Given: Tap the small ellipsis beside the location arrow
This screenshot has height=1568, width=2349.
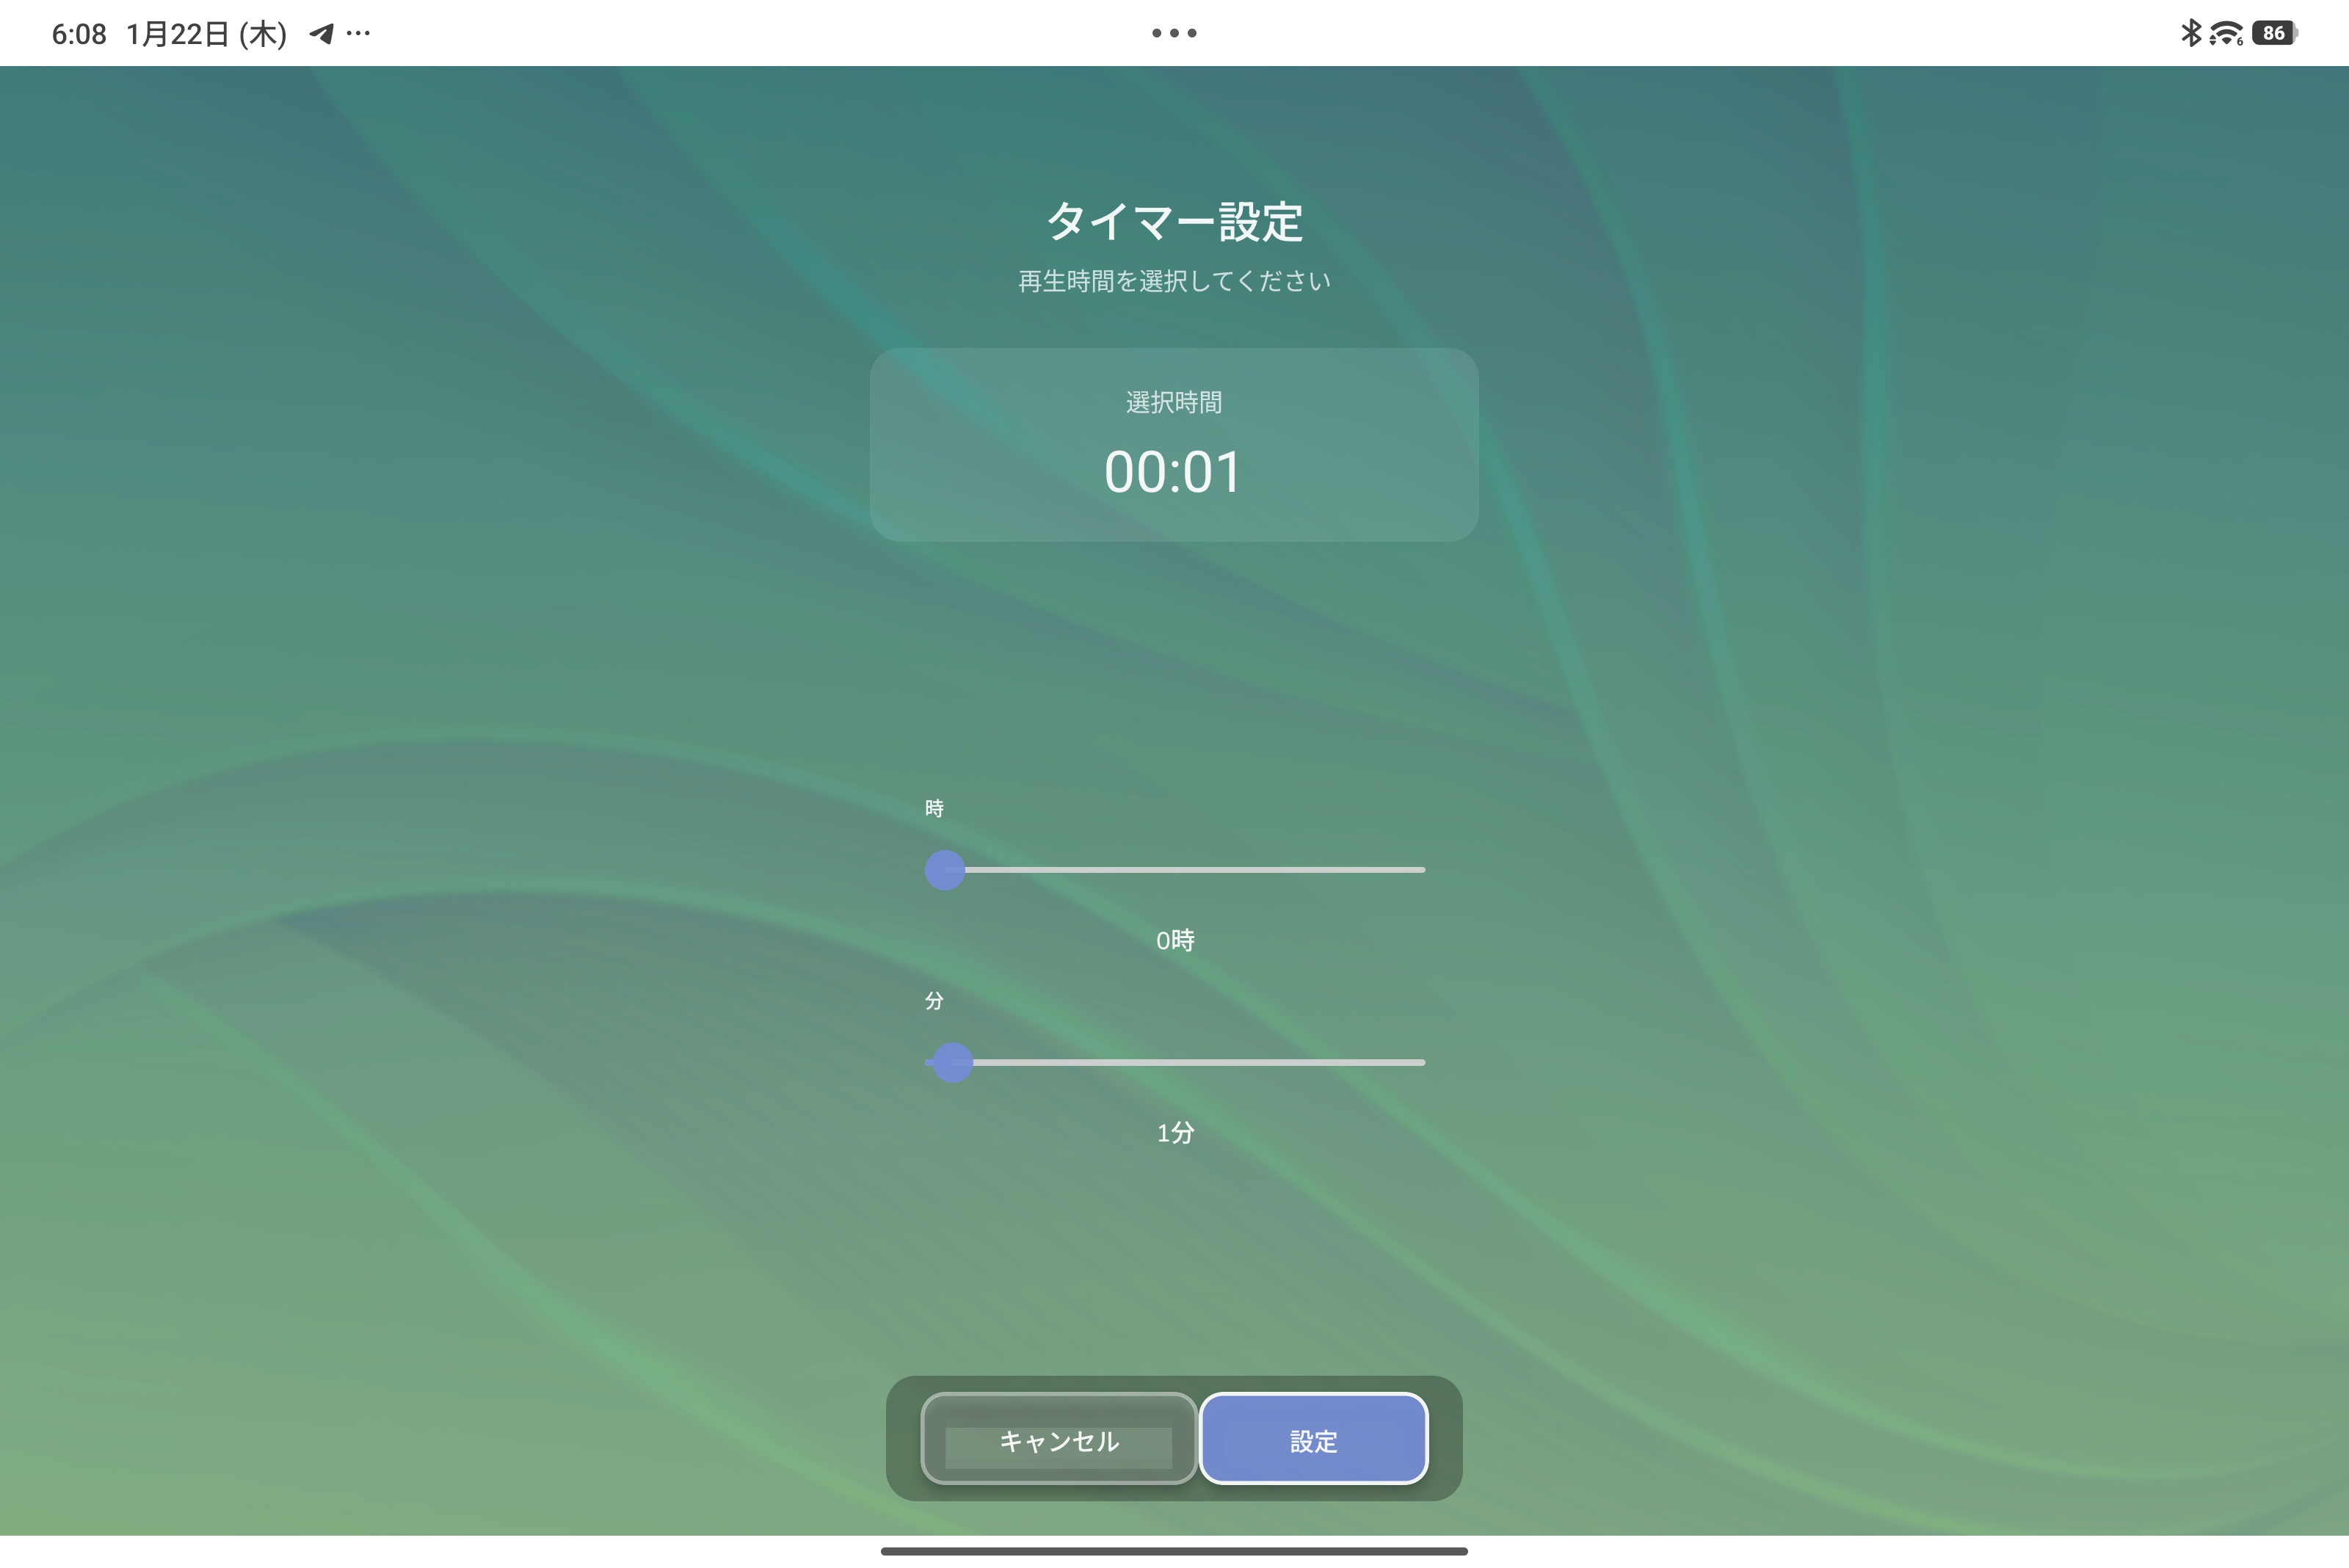Looking at the screenshot, I should [x=358, y=33].
